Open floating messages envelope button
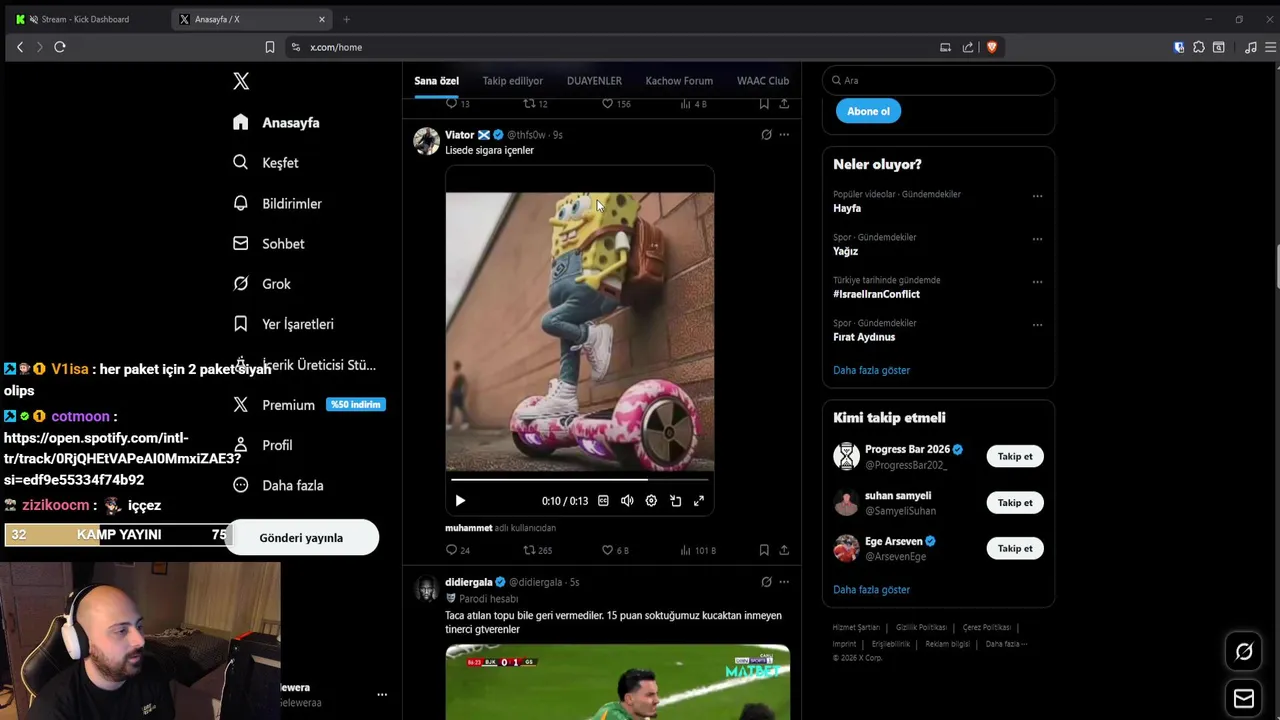The image size is (1280, 720). 1244,698
